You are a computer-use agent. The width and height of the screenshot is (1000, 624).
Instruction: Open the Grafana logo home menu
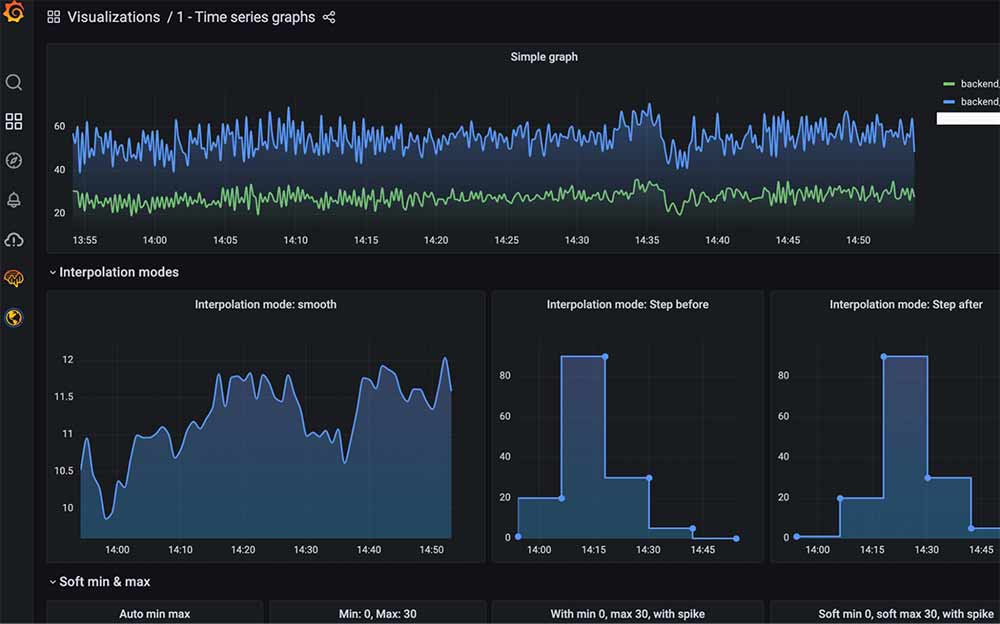coord(13,11)
